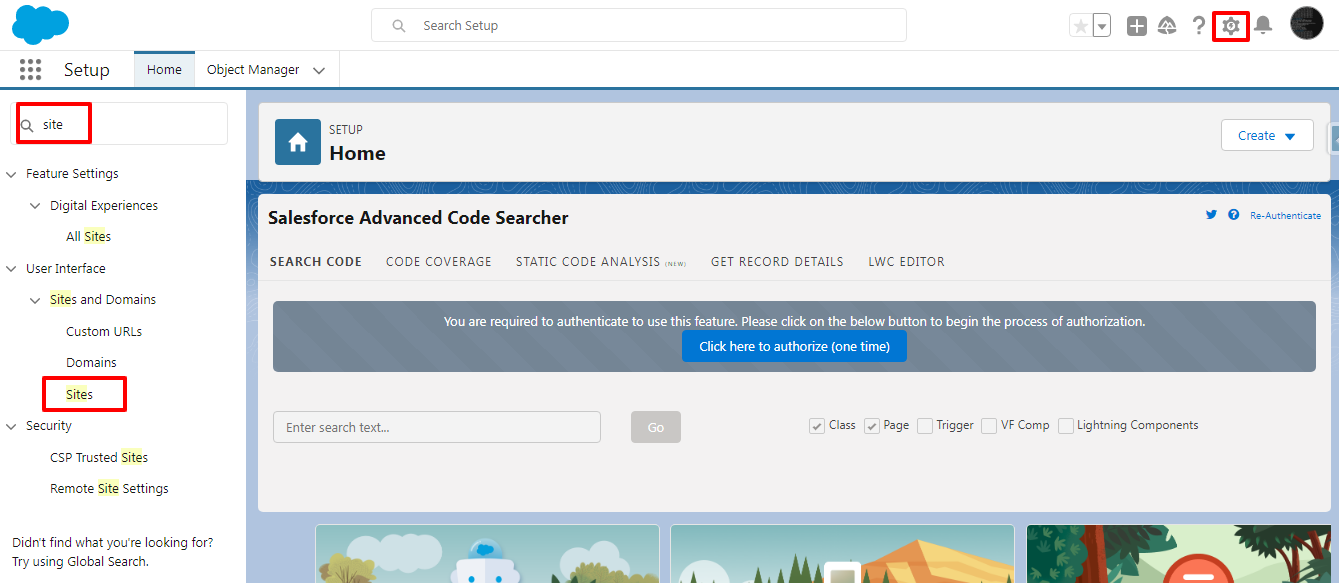
Task: Enable the VF Comp checkbox
Action: [989, 426]
